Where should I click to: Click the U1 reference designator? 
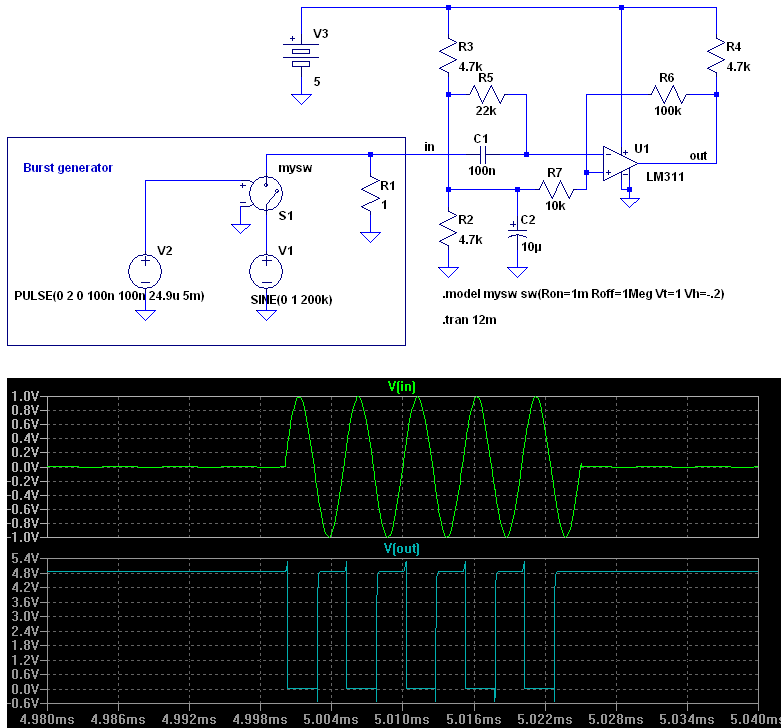point(642,148)
